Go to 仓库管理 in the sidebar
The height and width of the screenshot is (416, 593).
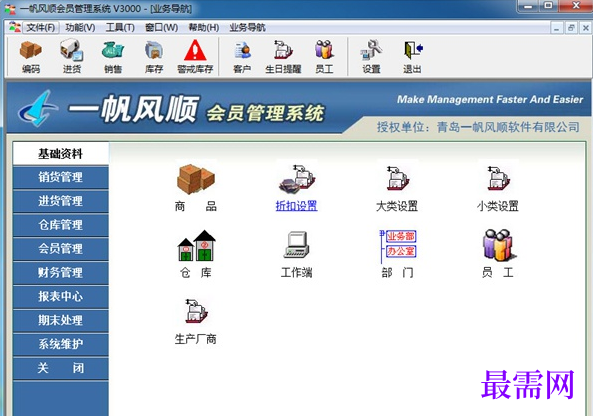pyautogui.click(x=61, y=225)
